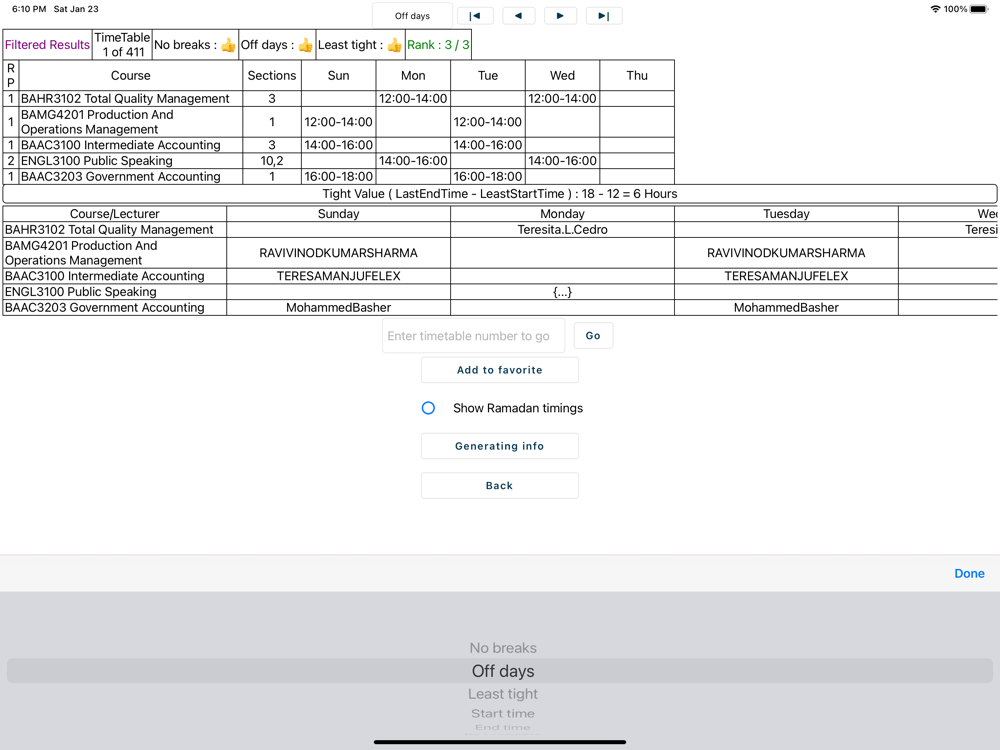Click the Tight Value summary row
Screen dimensions: 1000x750
tap(499, 194)
